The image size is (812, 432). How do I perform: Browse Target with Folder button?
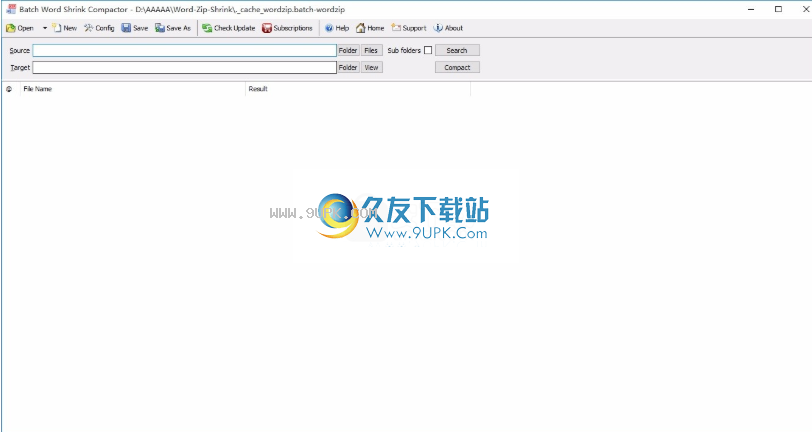pos(348,67)
